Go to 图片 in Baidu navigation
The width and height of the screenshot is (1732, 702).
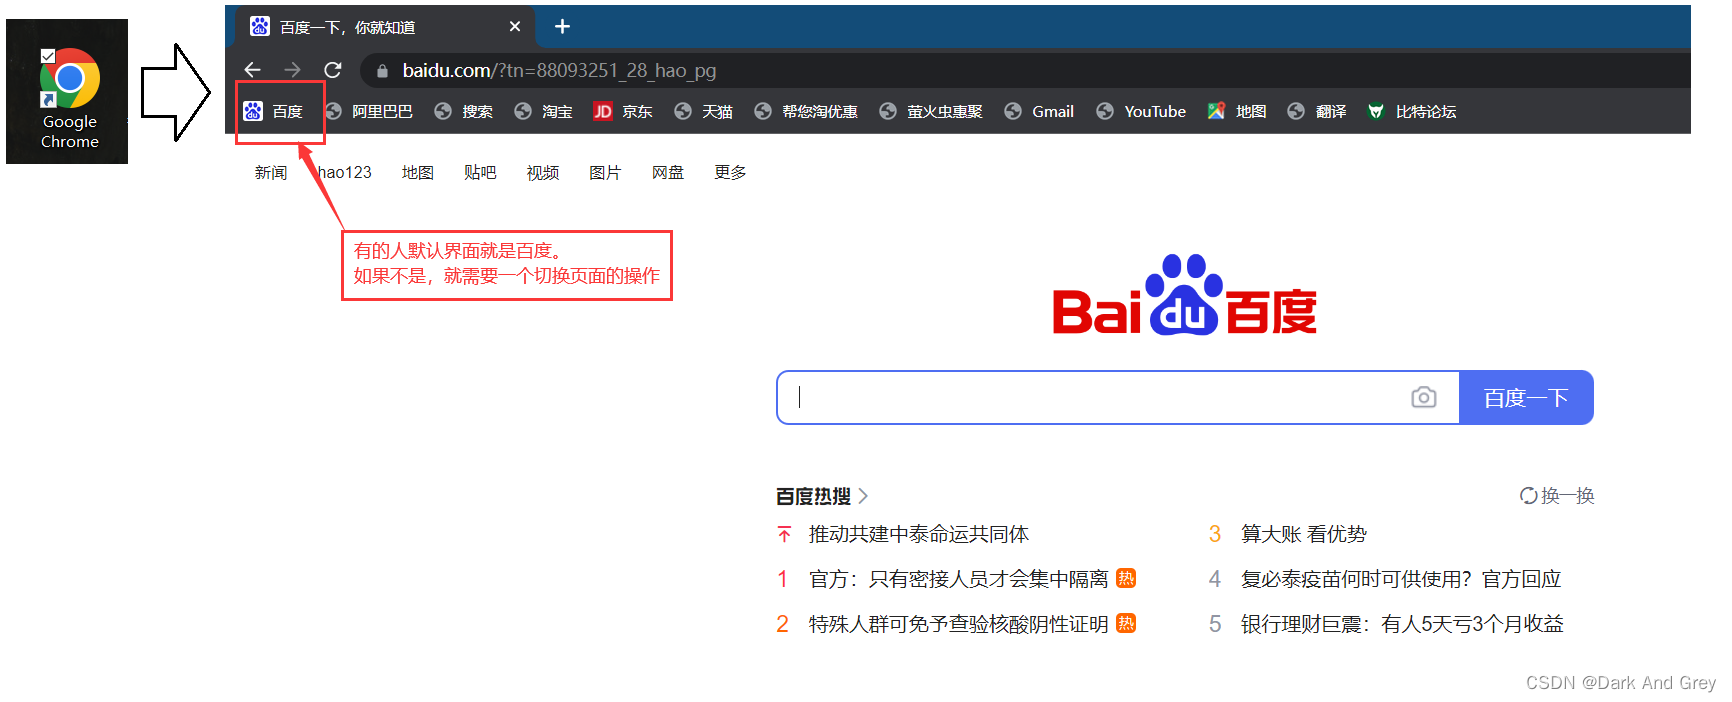pyautogui.click(x=605, y=172)
